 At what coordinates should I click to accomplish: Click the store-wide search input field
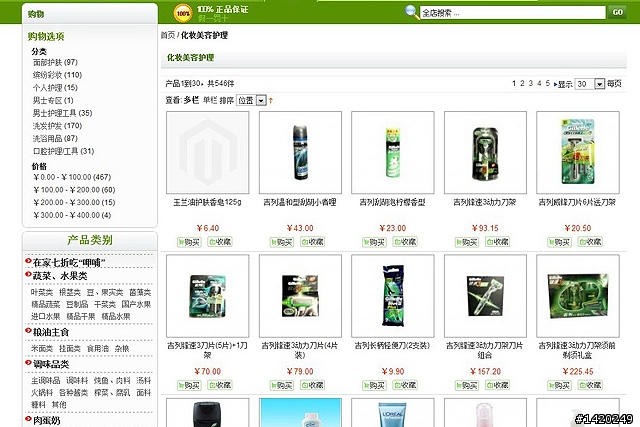point(513,13)
